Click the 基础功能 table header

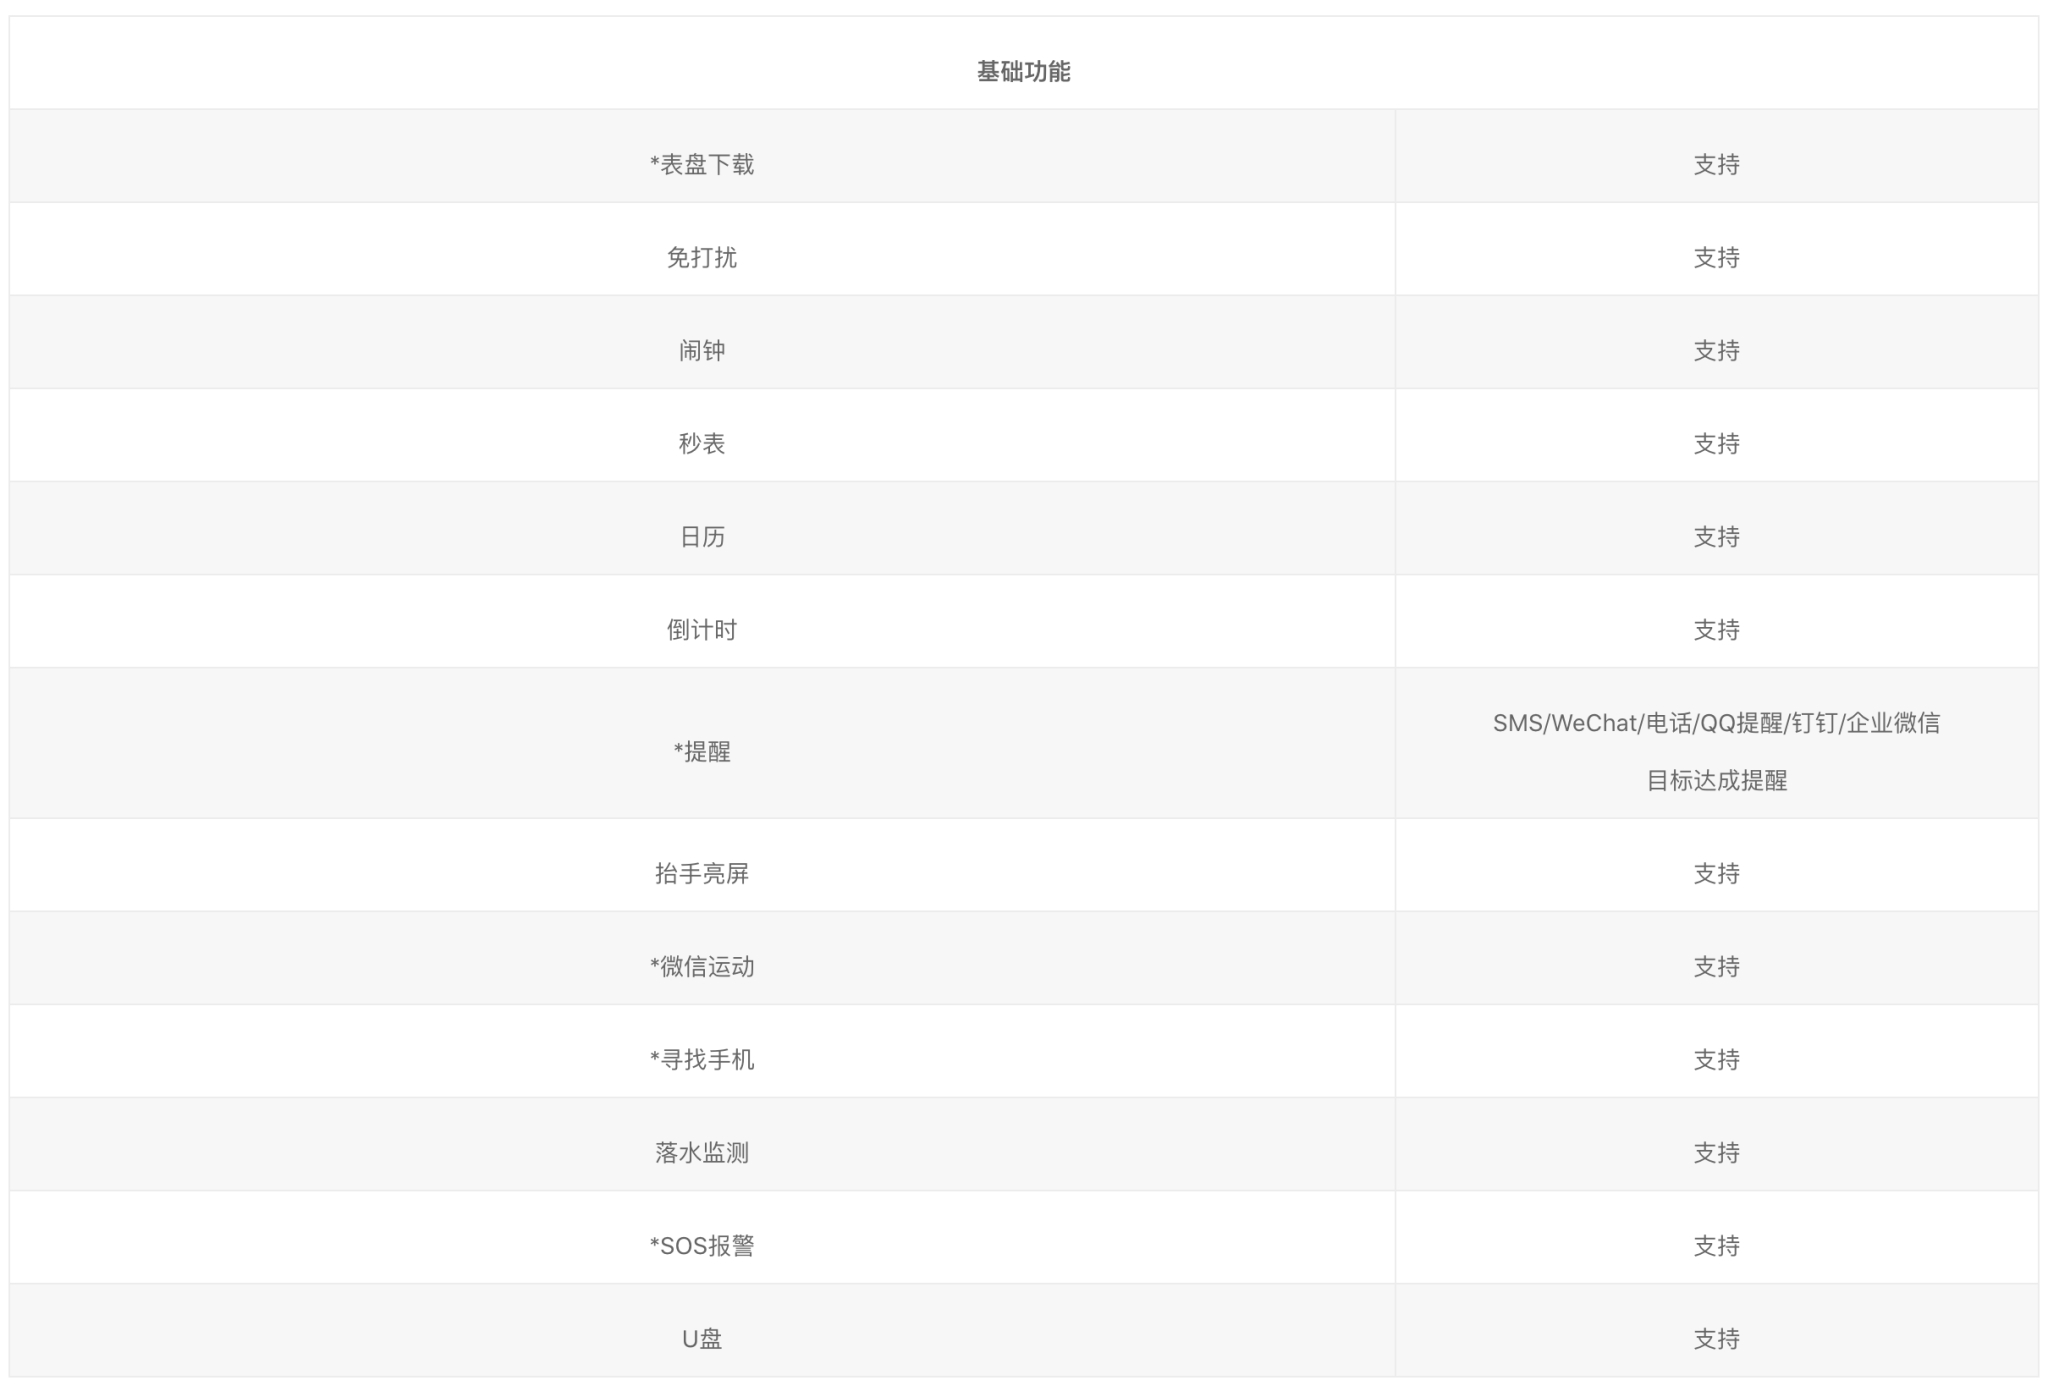coord(1023,72)
